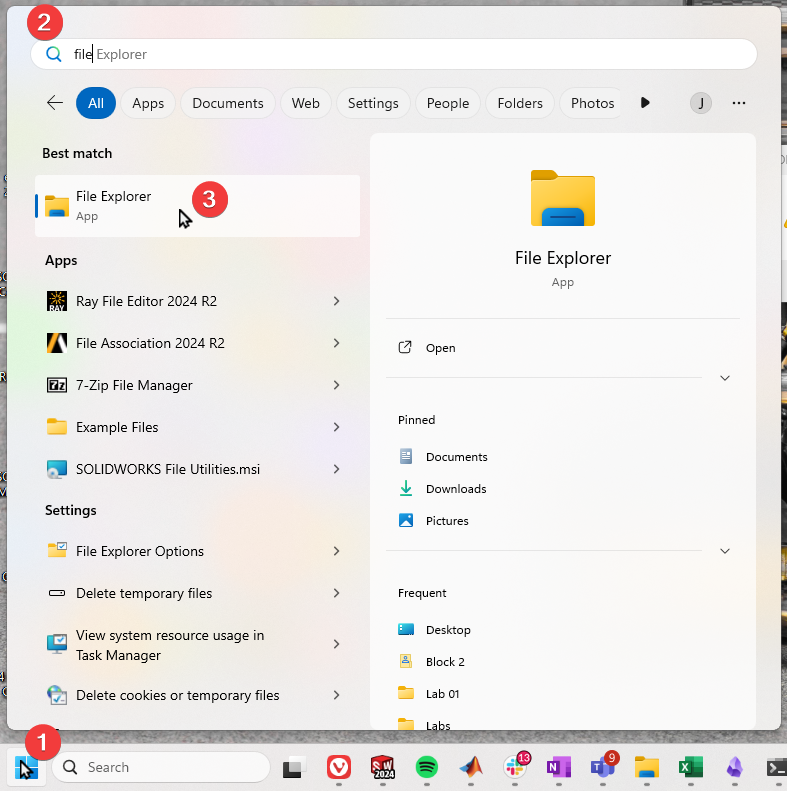Screen dimensions: 787x791
Task: Open the three-dot more options menu
Action: point(739,103)
